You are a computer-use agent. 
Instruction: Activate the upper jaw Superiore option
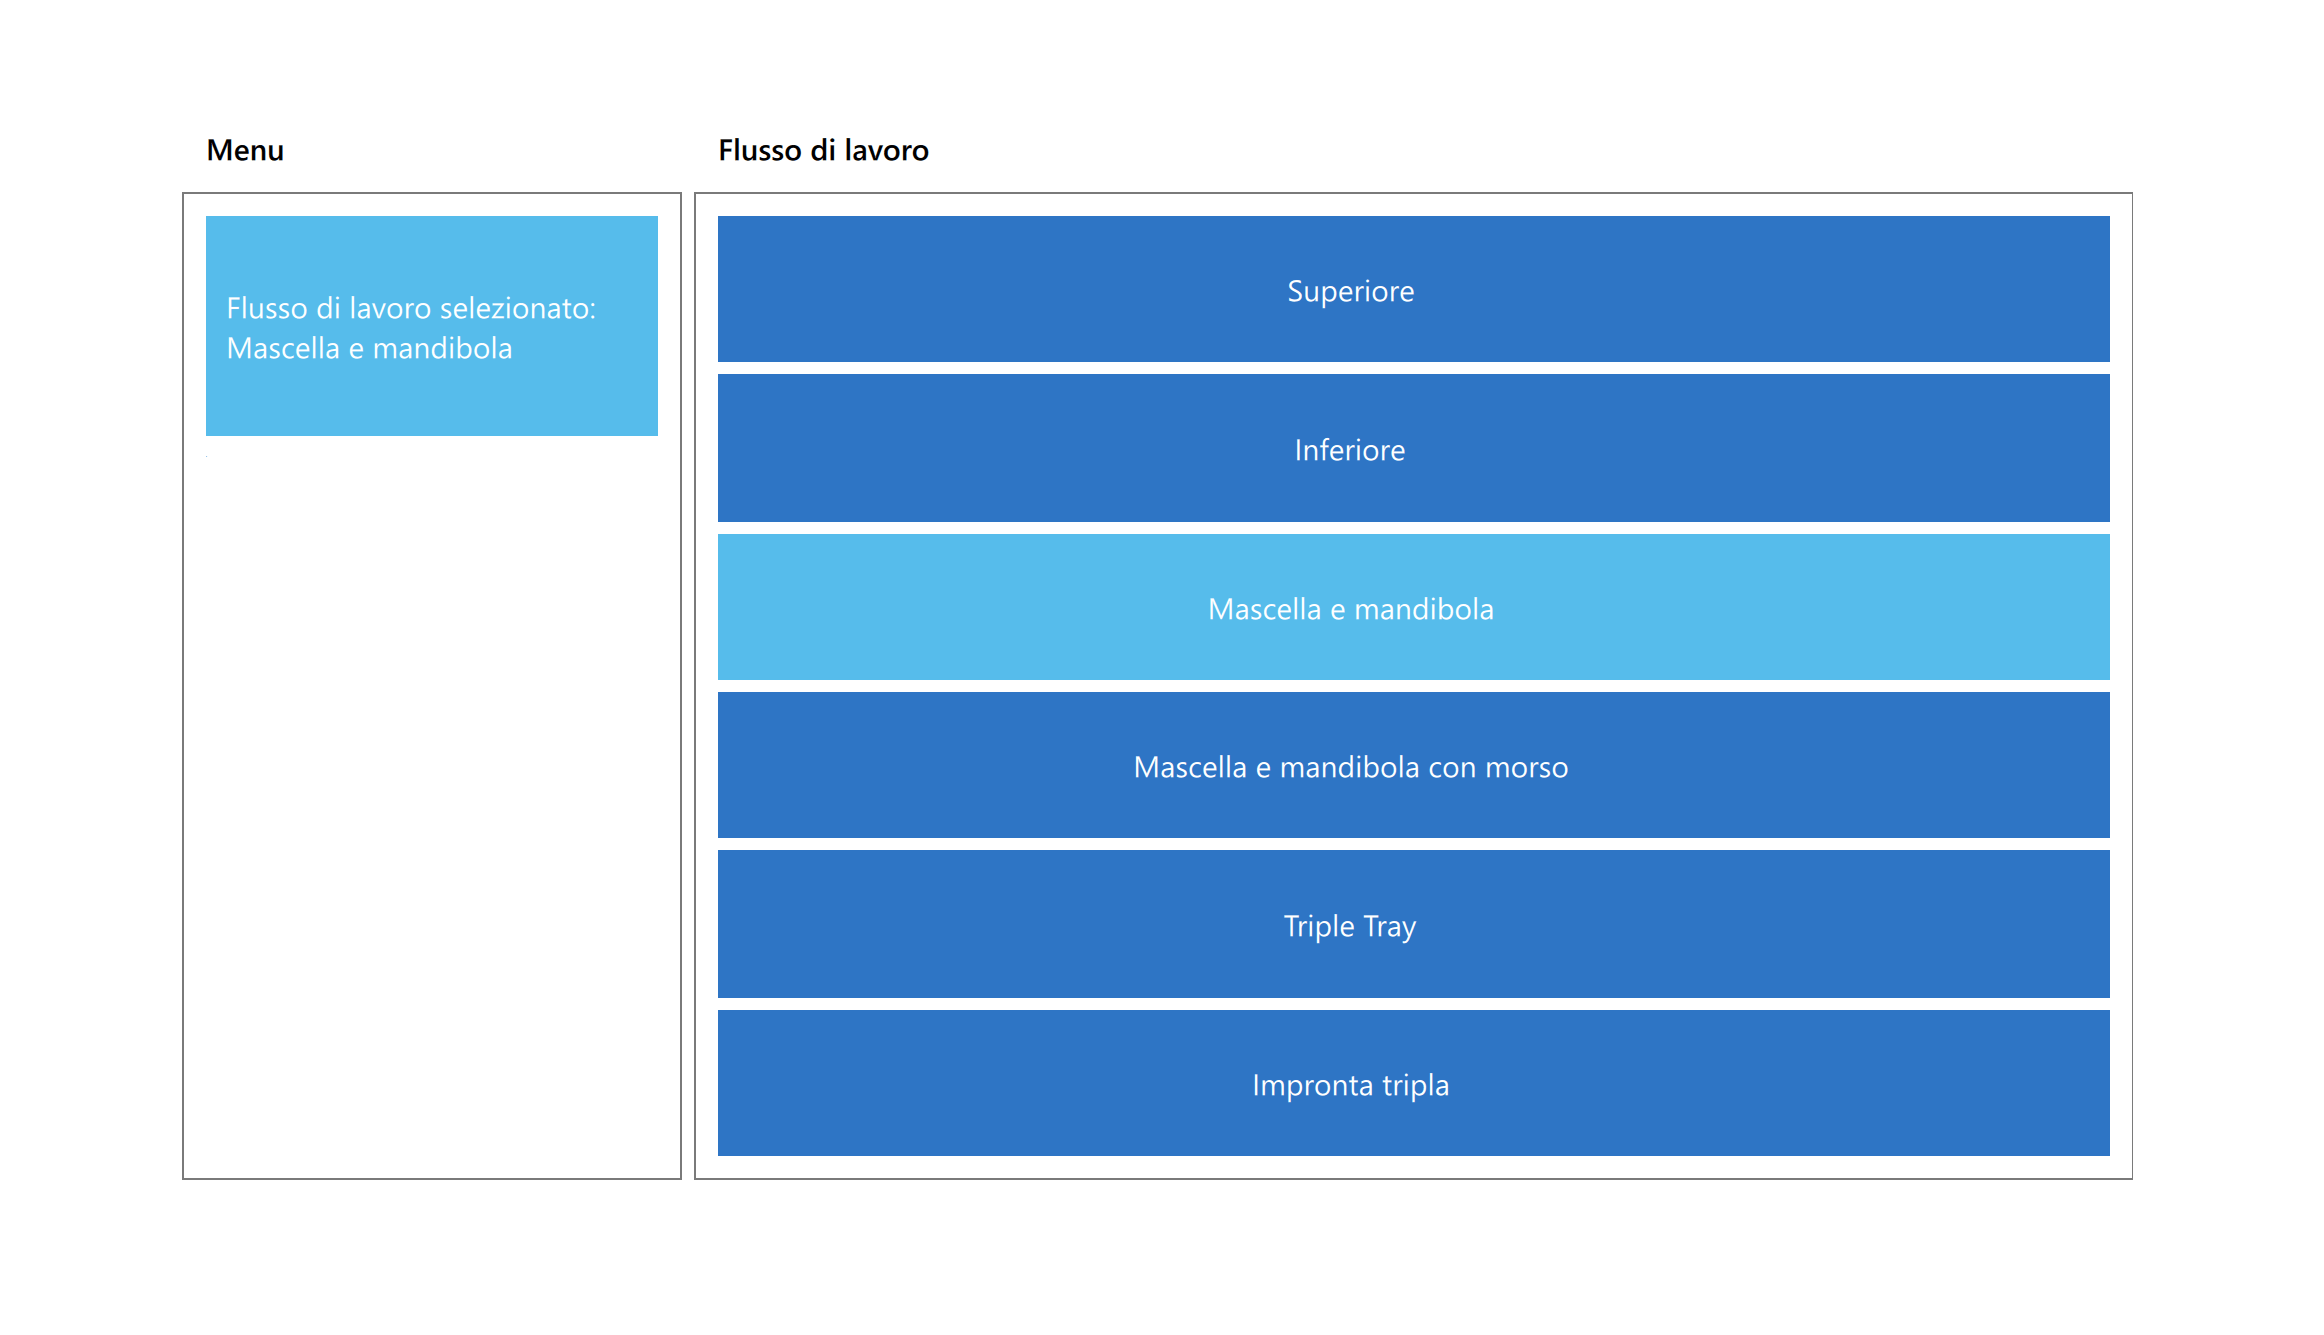[x=1413, y=289]
